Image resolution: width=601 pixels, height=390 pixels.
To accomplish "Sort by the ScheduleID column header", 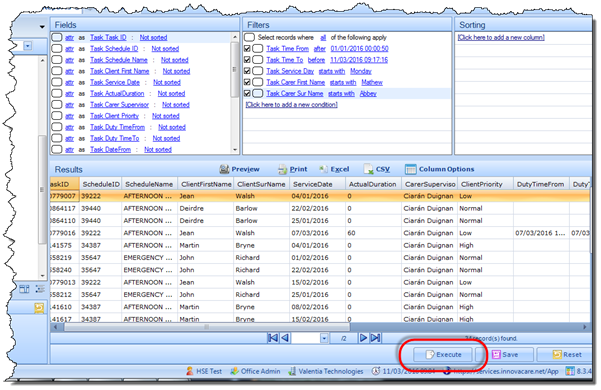I will (101, 184).
